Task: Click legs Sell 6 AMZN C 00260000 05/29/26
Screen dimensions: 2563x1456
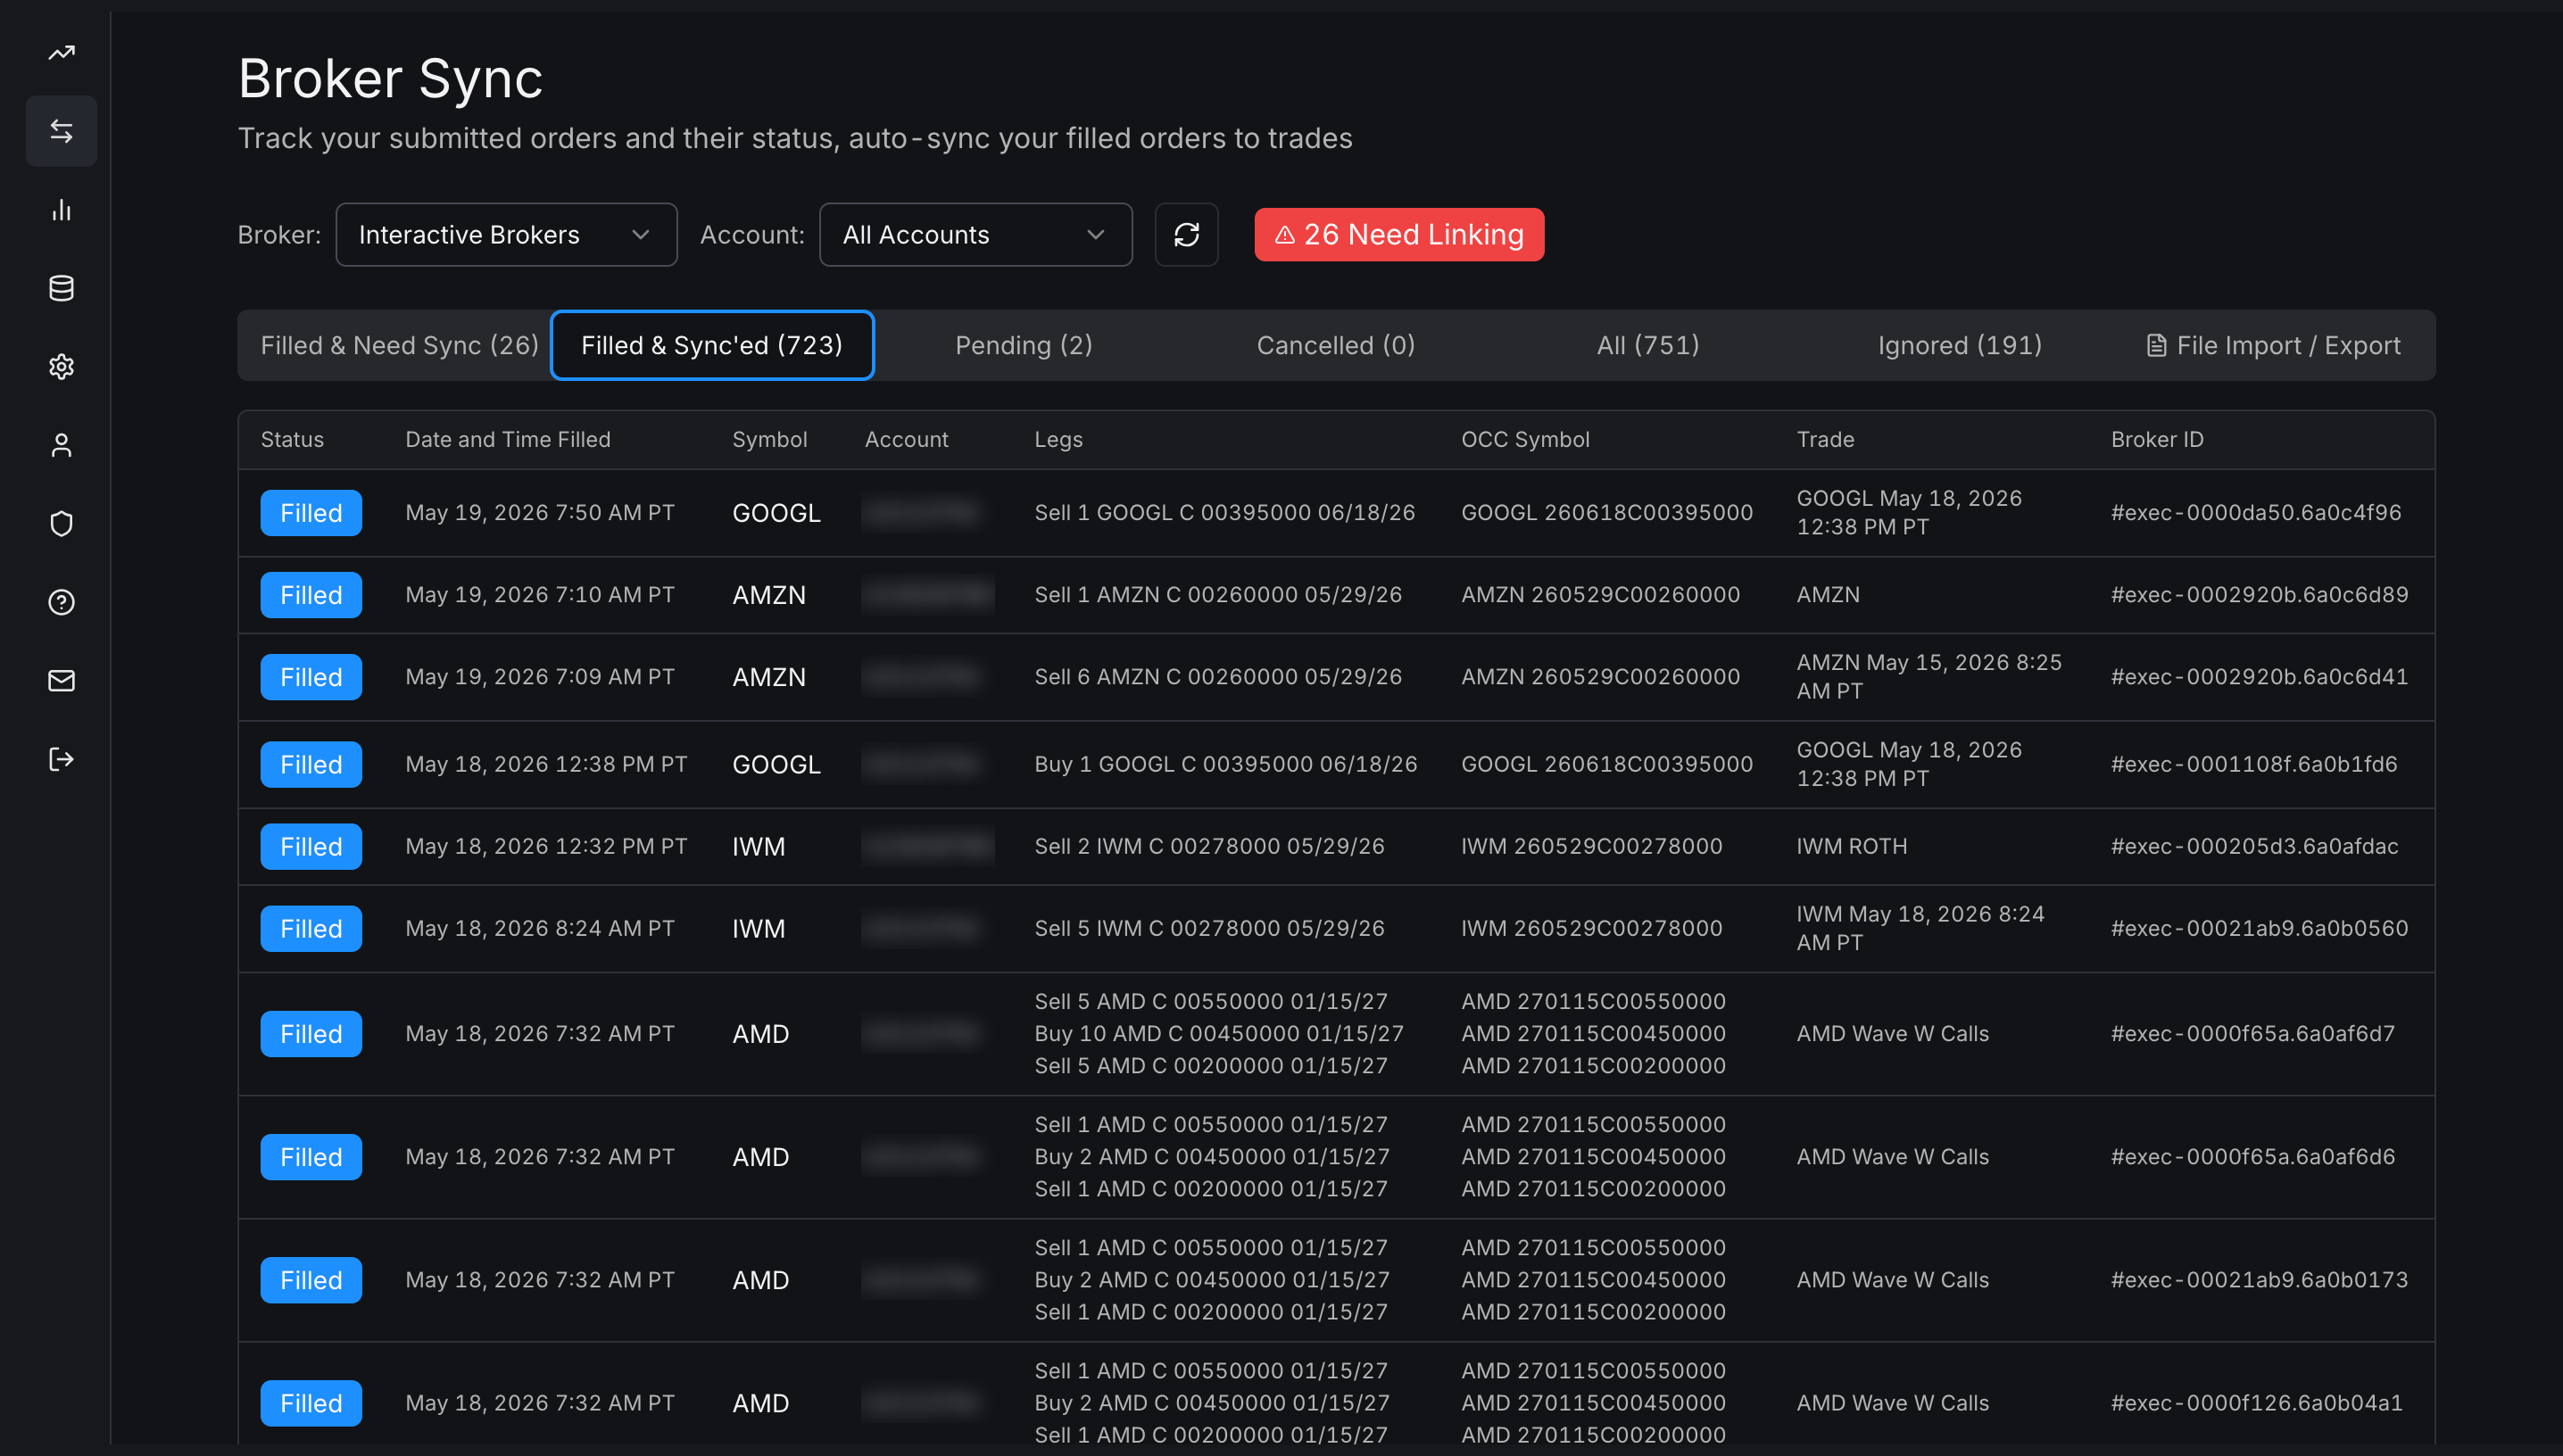Action: [x=1218, y=677]
